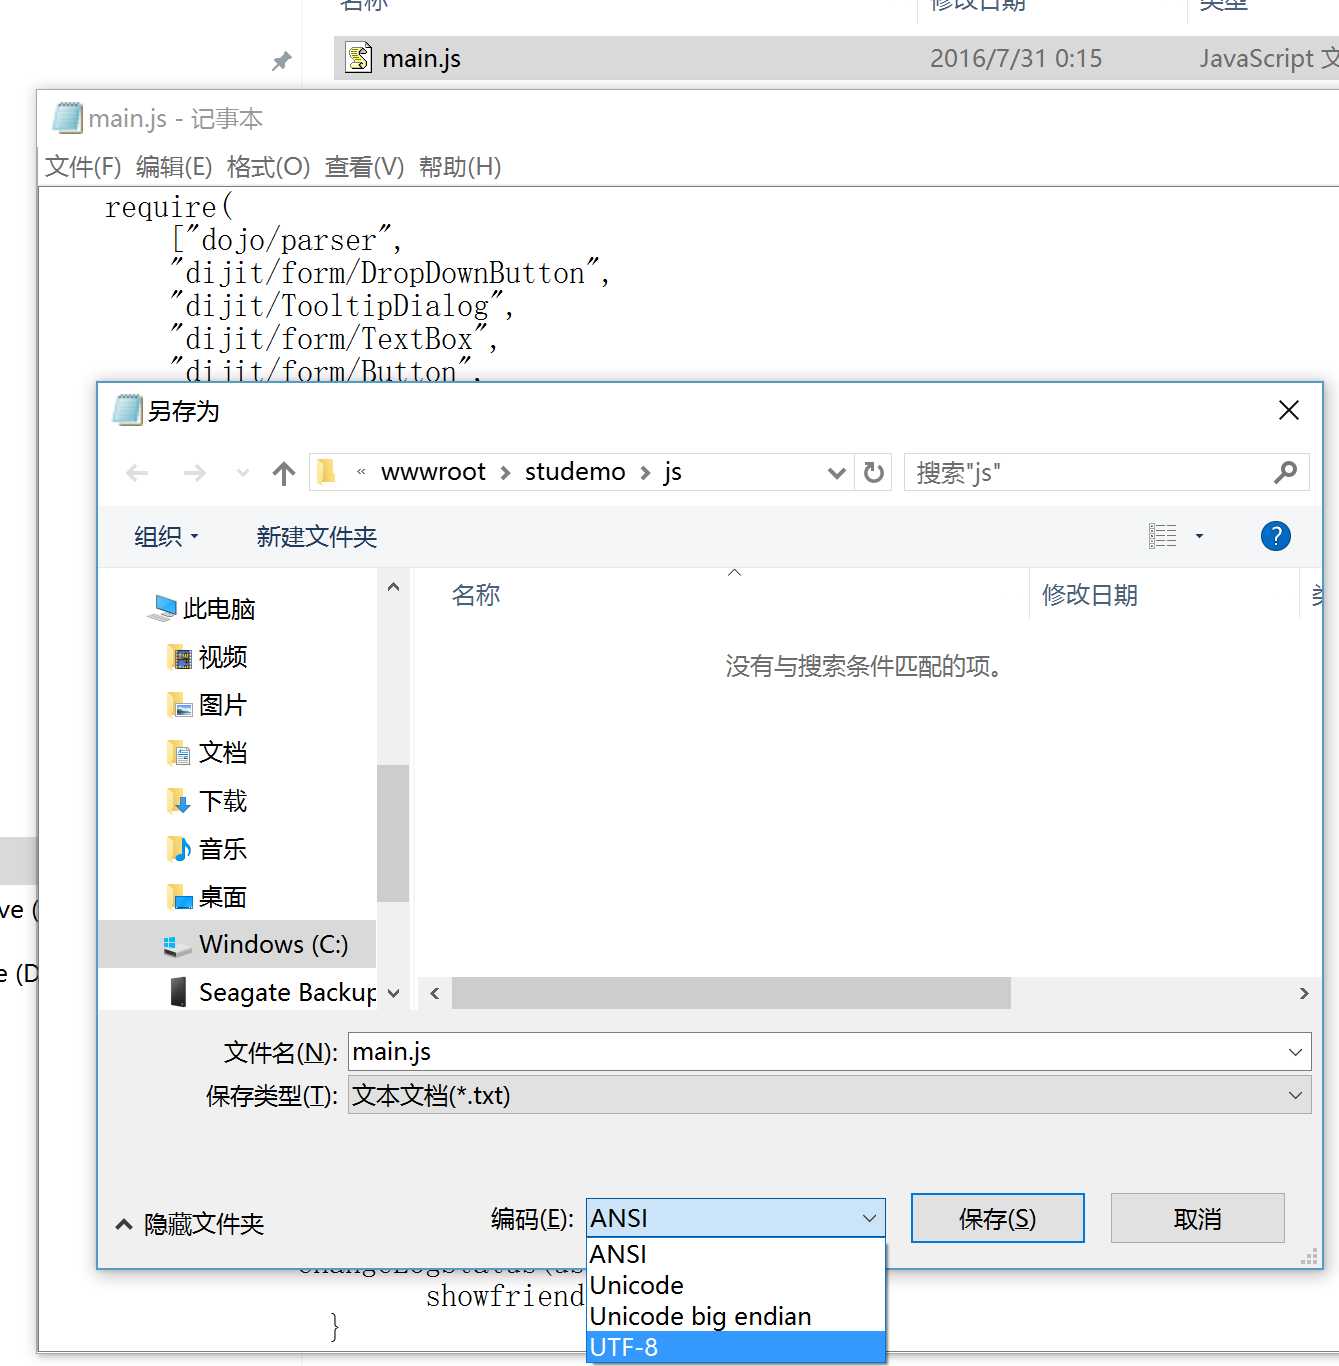The image size is (1339, 1366).
Task: Click the search magnifier icon
Action: pyautogui.click(x=1286, y=472)
